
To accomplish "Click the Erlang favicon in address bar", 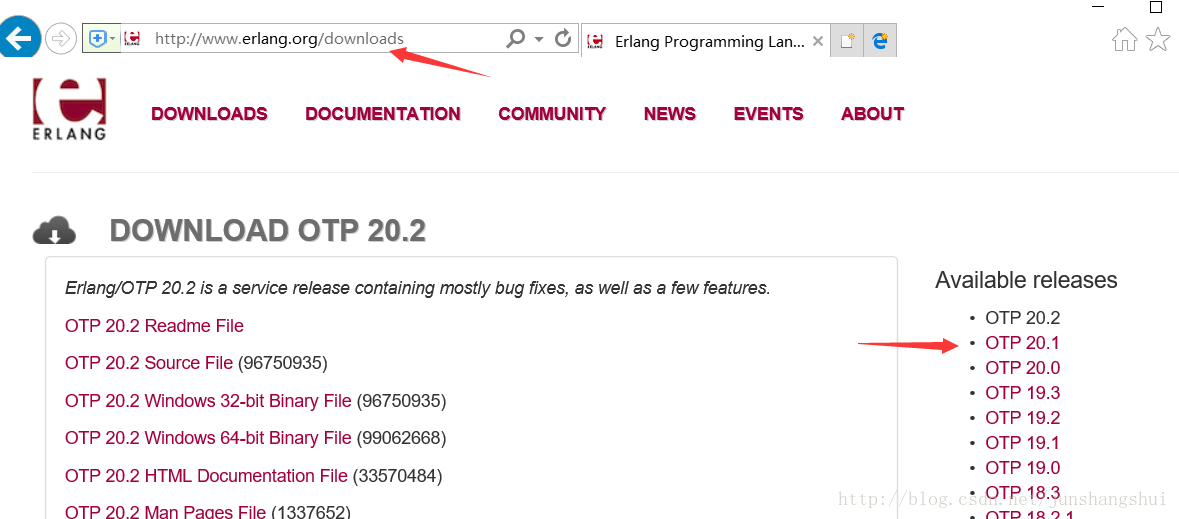I will tap(132, 38).
